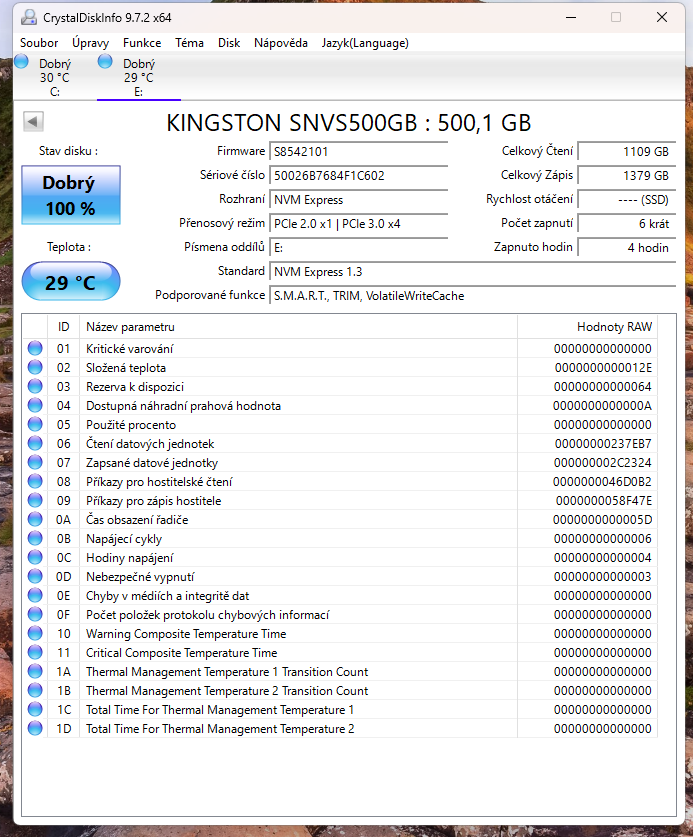This screenshot has width=693, height=837.
Task: Click the Standard field NVM Express 1.3
Action: [472, 272]
